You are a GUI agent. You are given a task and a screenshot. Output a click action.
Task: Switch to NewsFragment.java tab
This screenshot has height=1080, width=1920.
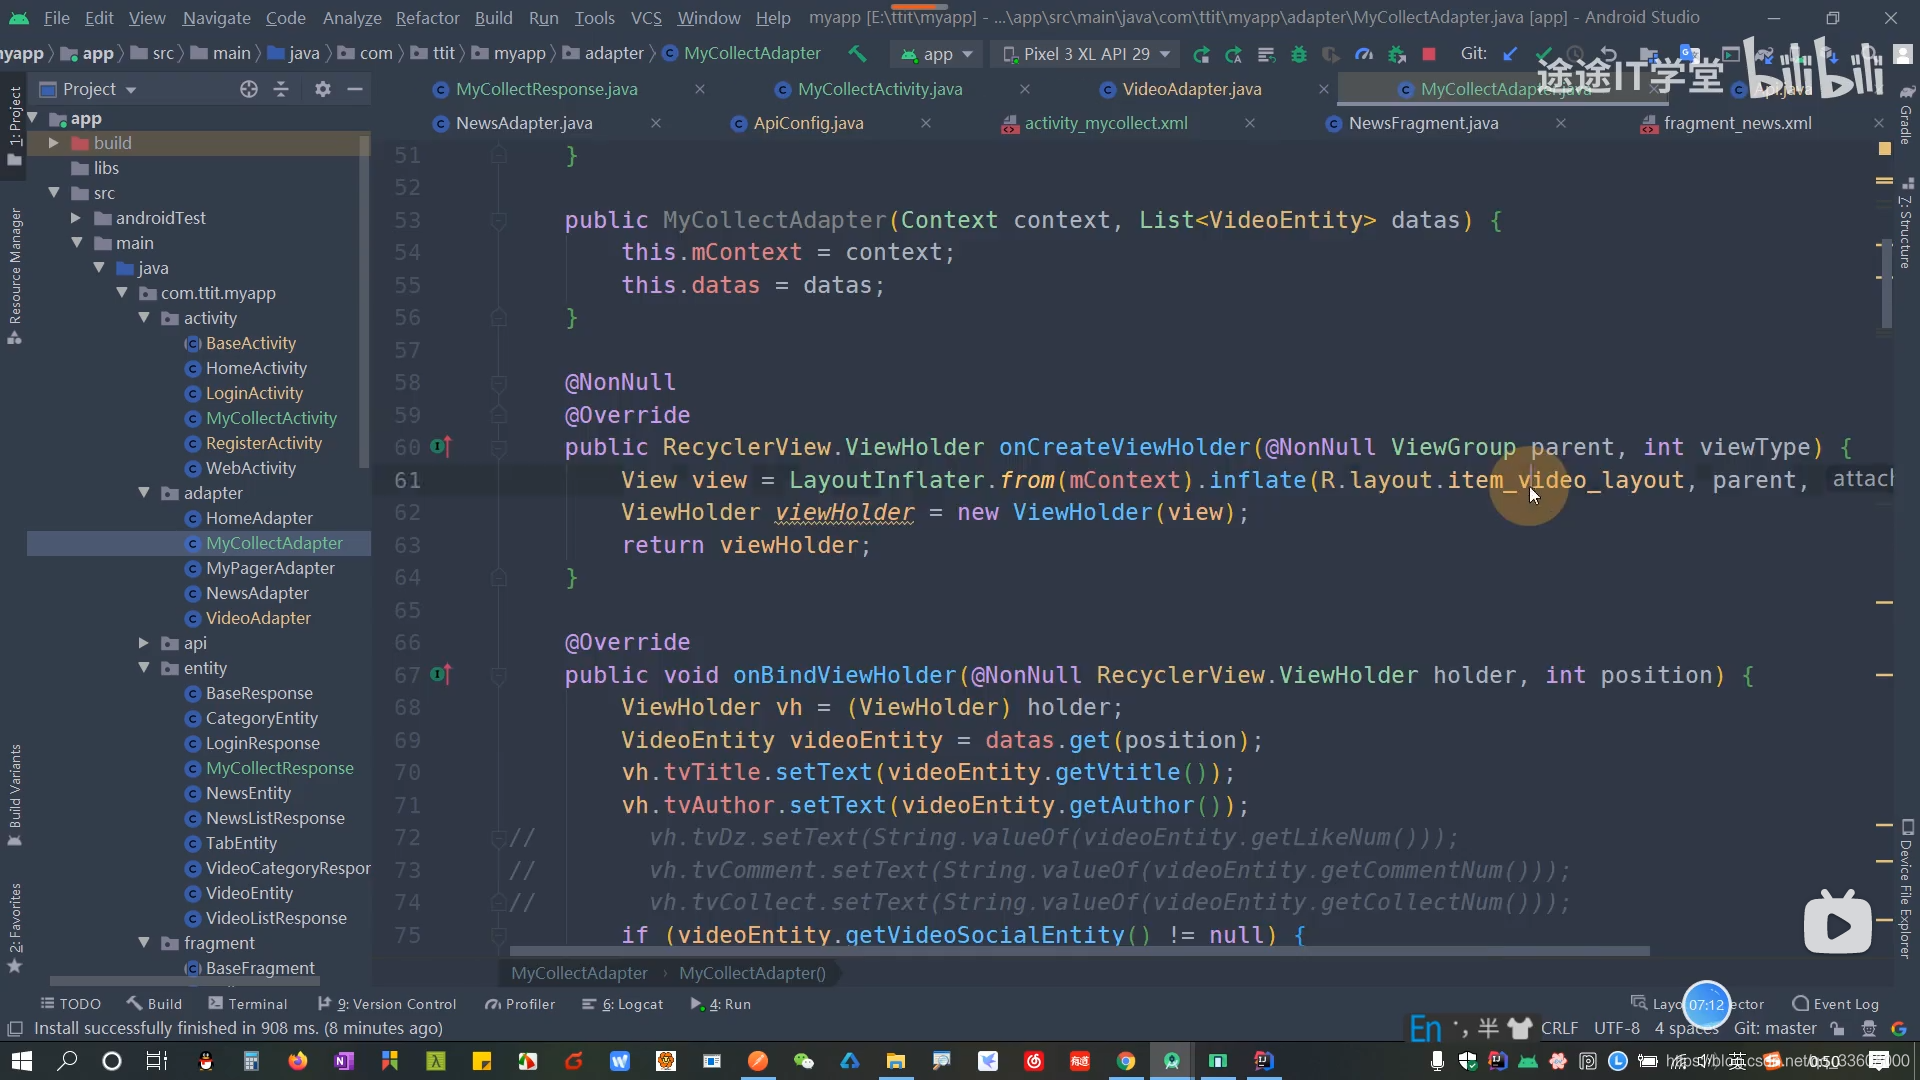(x=1423, y=123)
